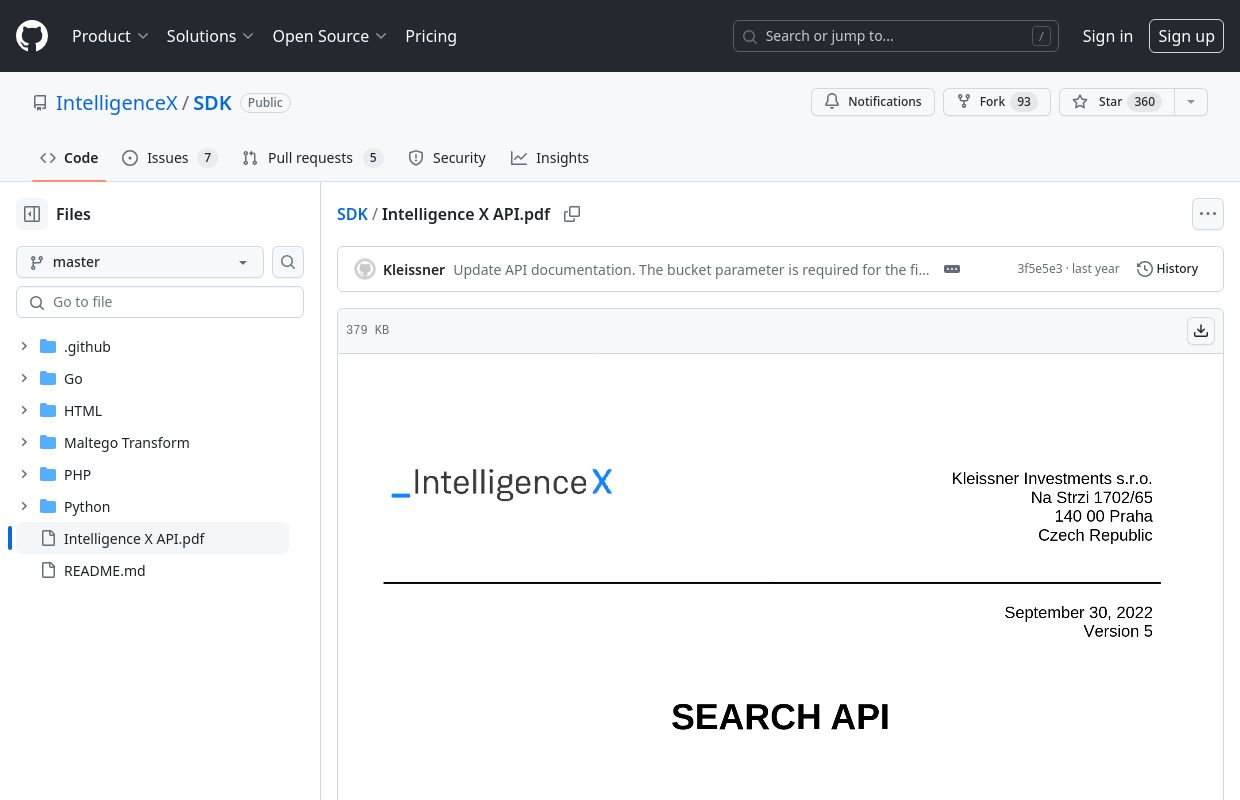Click the Version 5 text
1240x800 pixels.
point(1118,632)
